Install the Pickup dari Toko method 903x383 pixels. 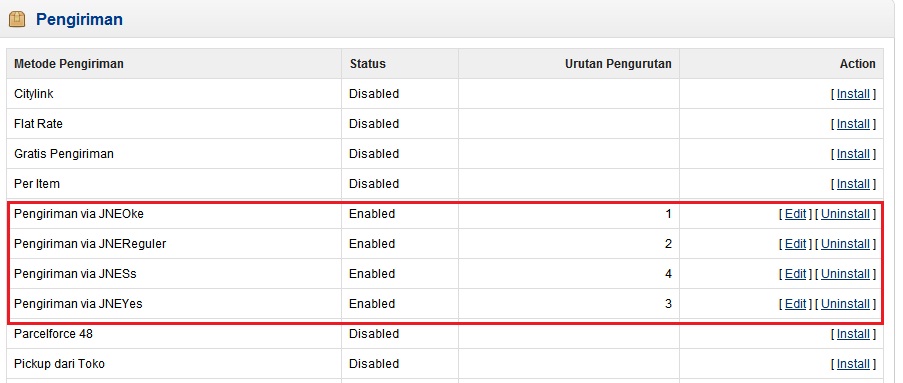tap(853, 363)
